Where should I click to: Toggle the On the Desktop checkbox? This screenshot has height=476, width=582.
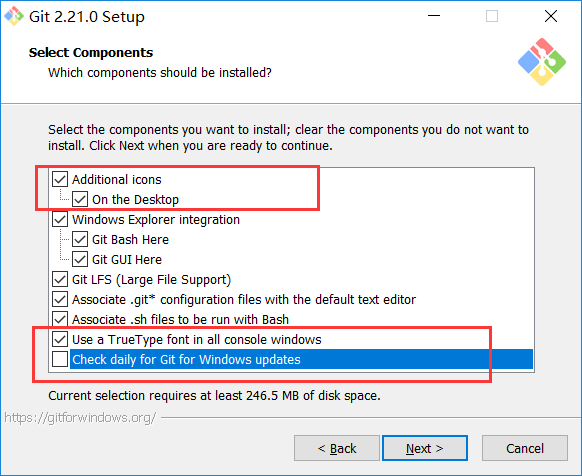pyautogui.click(x=80, y=199)
